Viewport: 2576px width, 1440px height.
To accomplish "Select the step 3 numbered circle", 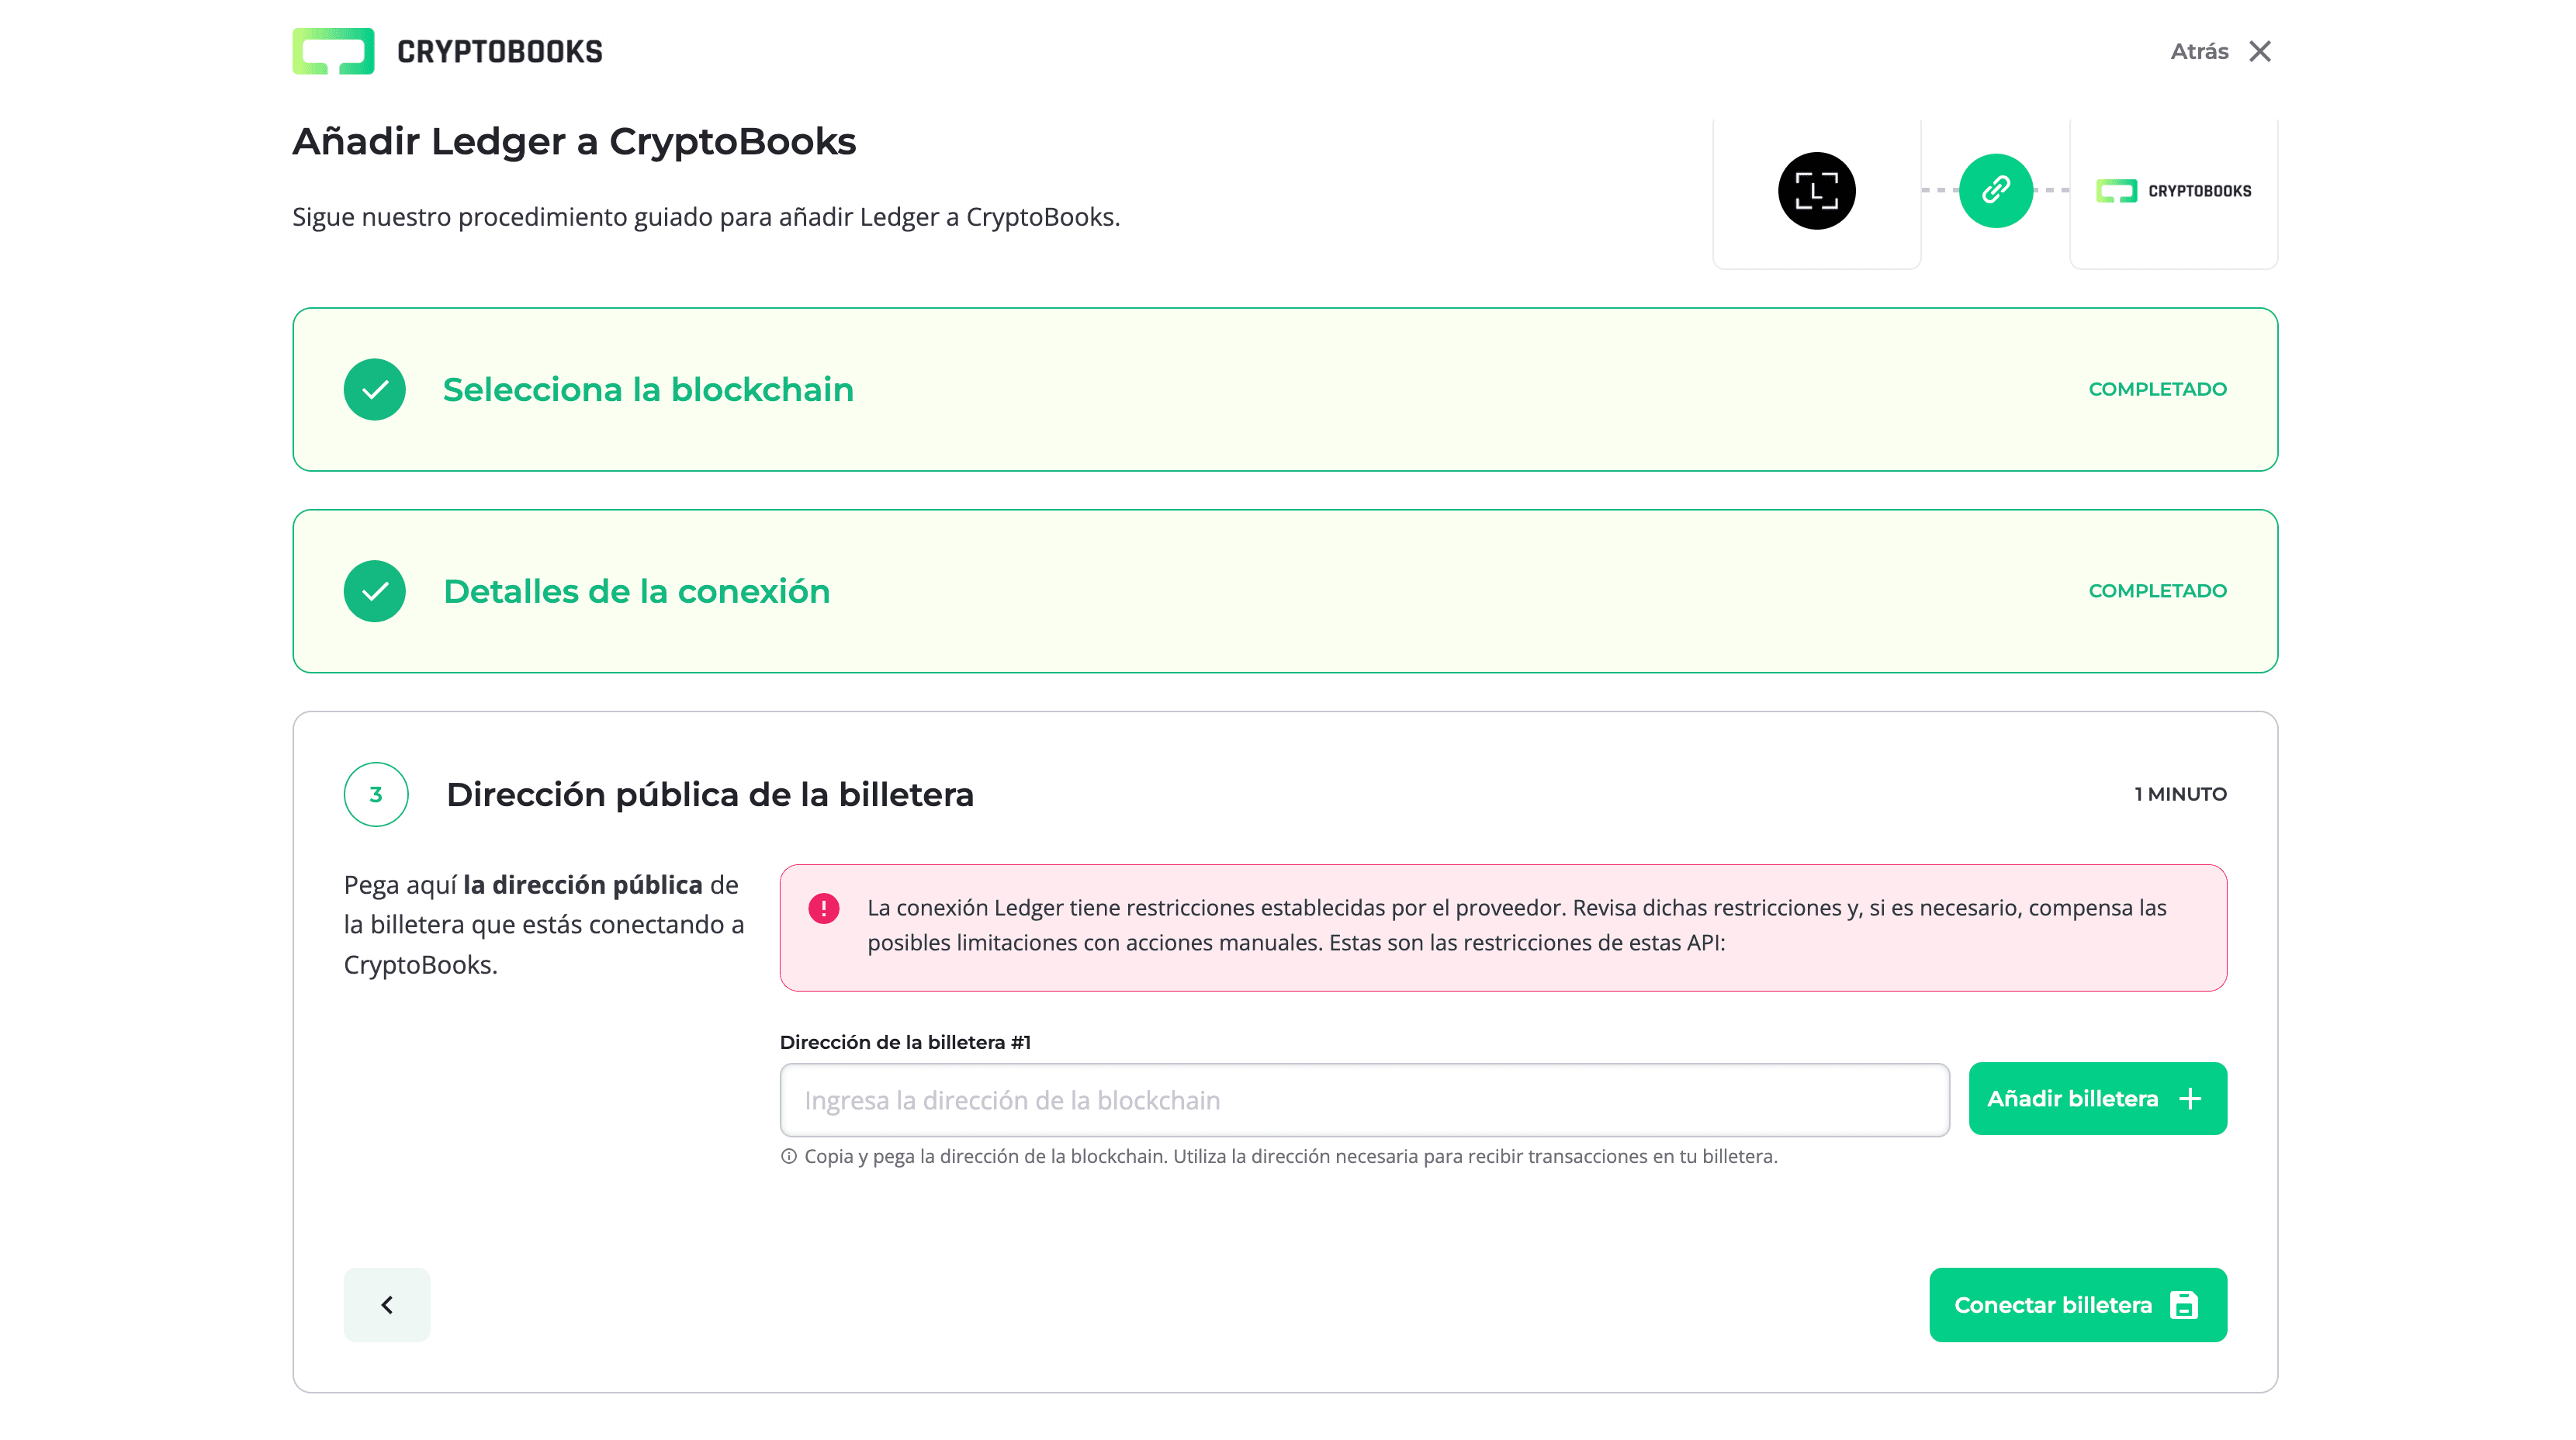I will (x=375, y=794).
